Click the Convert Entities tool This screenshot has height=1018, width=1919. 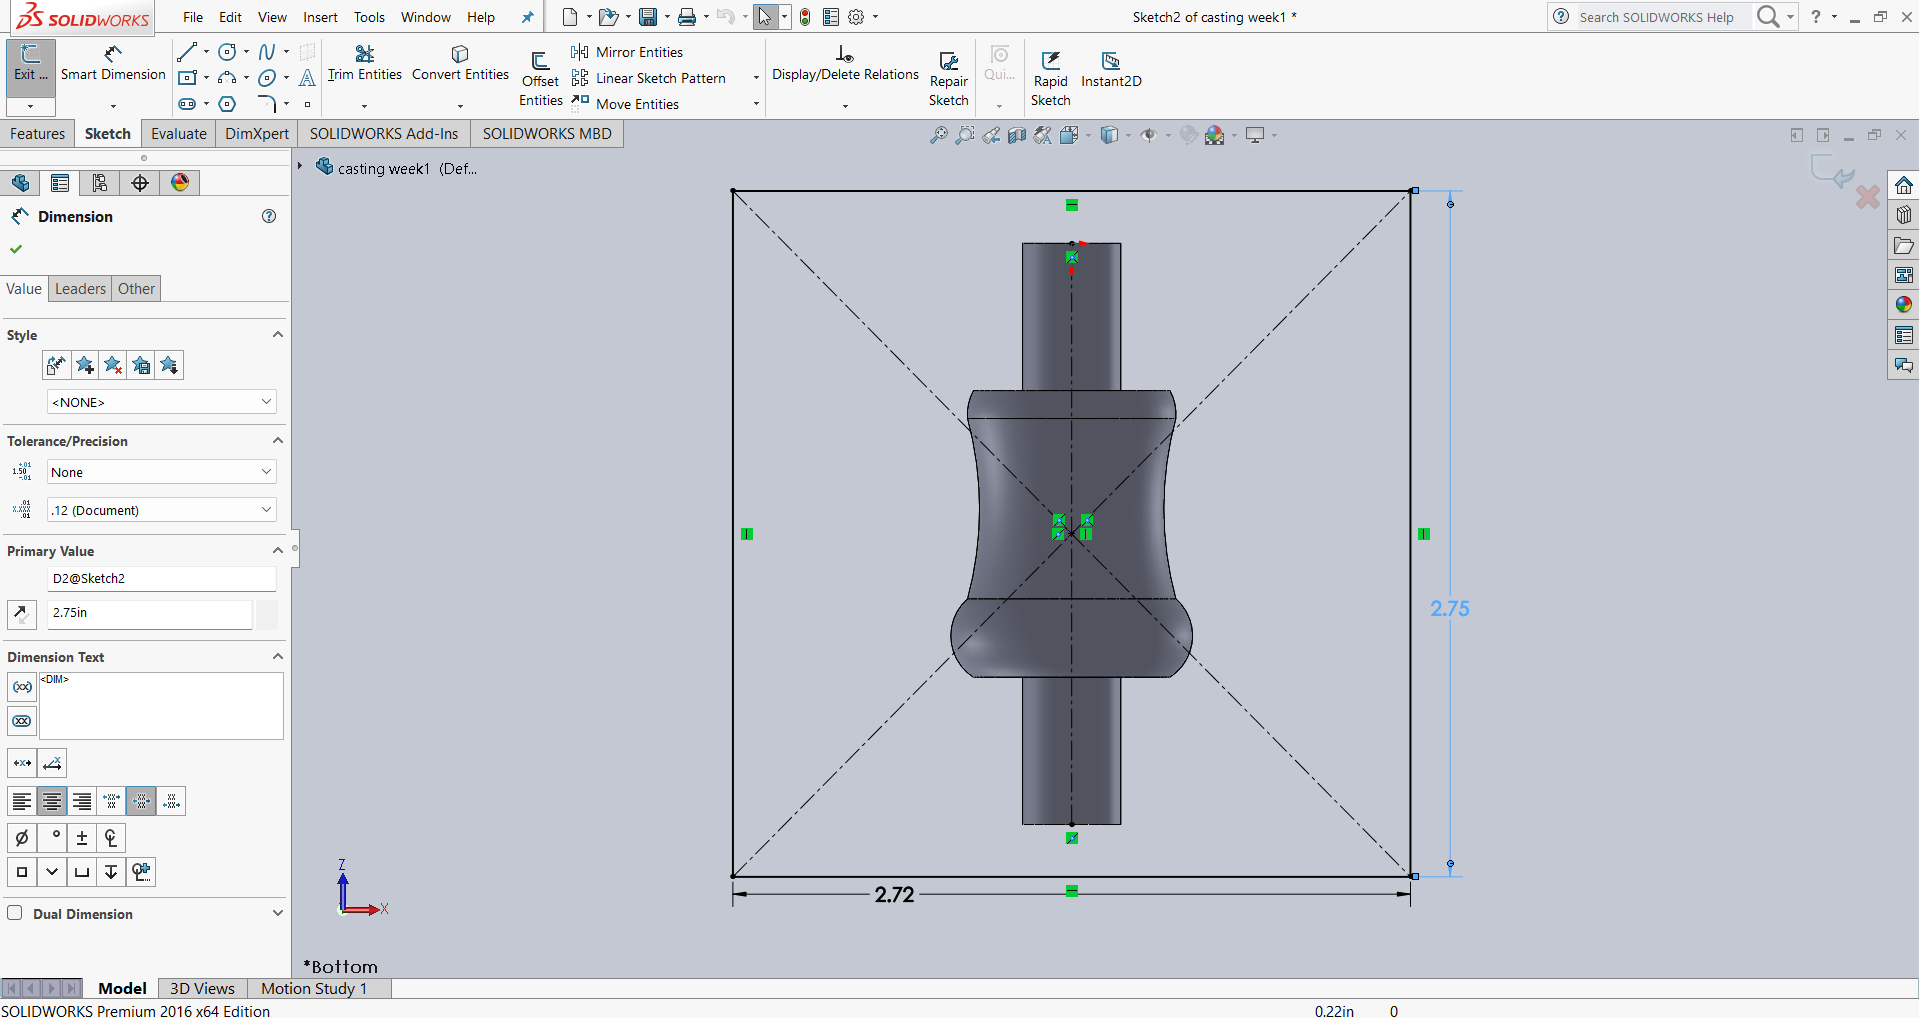coord(460,63)
